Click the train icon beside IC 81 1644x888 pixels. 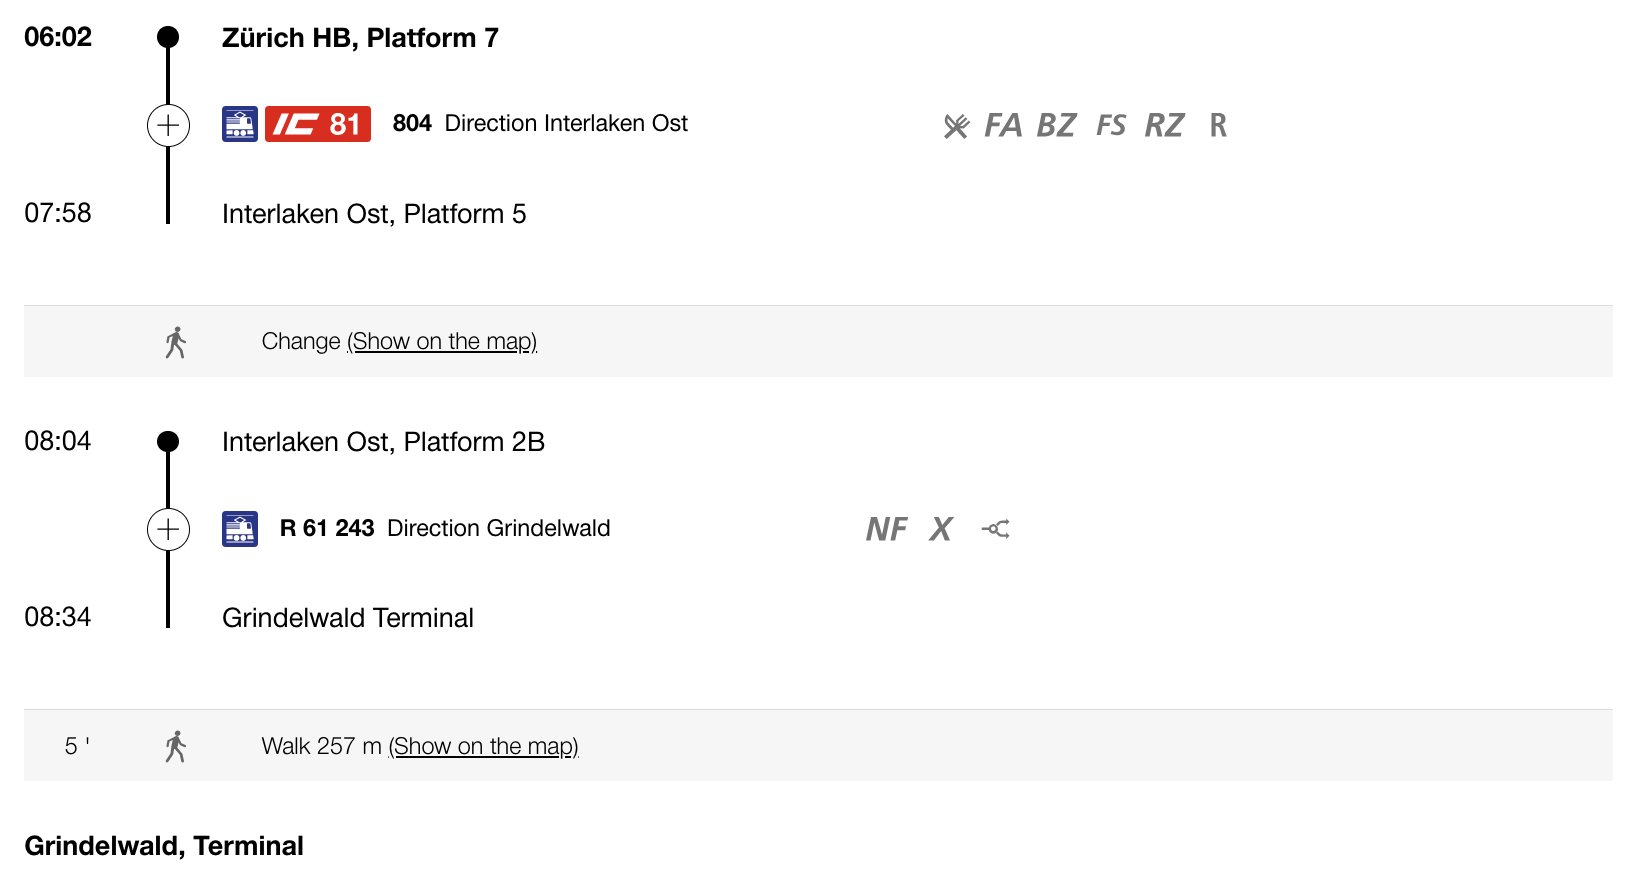(x=240, y=124)
